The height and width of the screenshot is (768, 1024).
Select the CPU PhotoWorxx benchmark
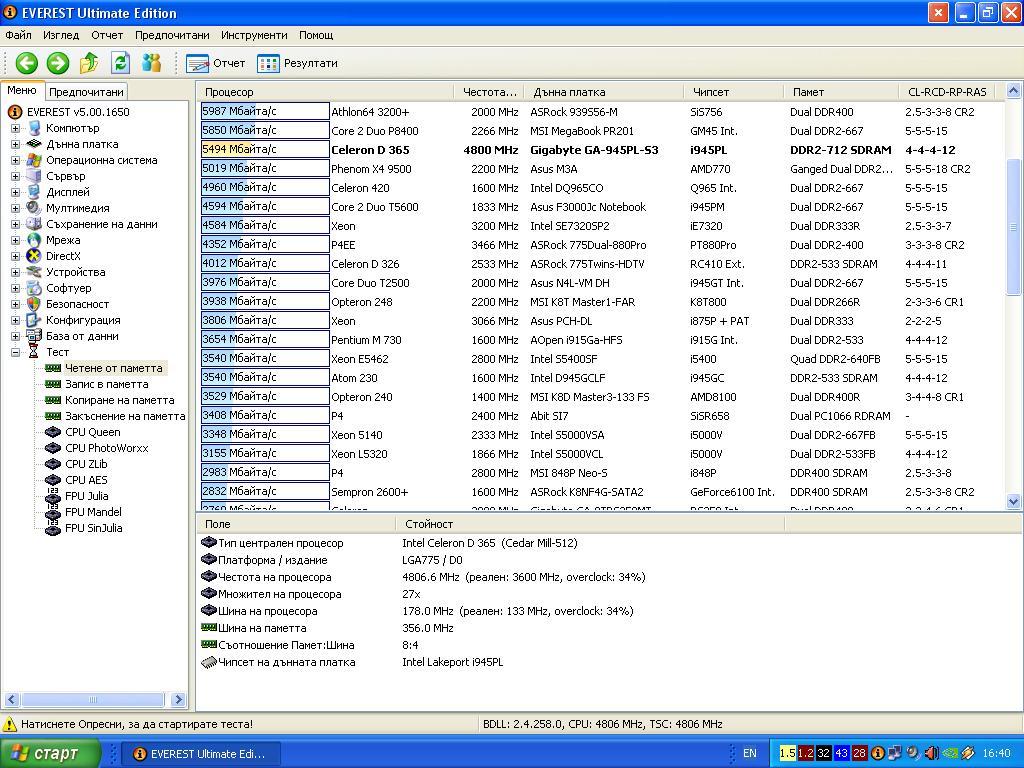click(106, 448)
